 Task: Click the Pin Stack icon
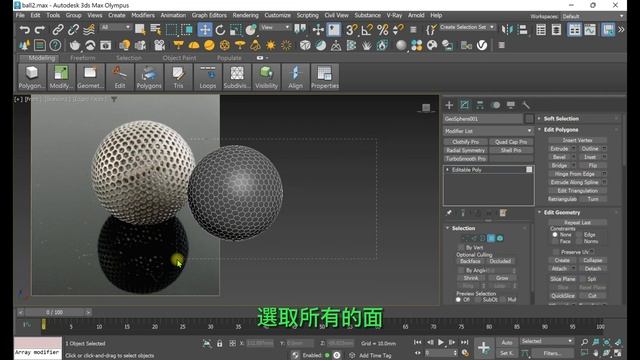[449, 213]
